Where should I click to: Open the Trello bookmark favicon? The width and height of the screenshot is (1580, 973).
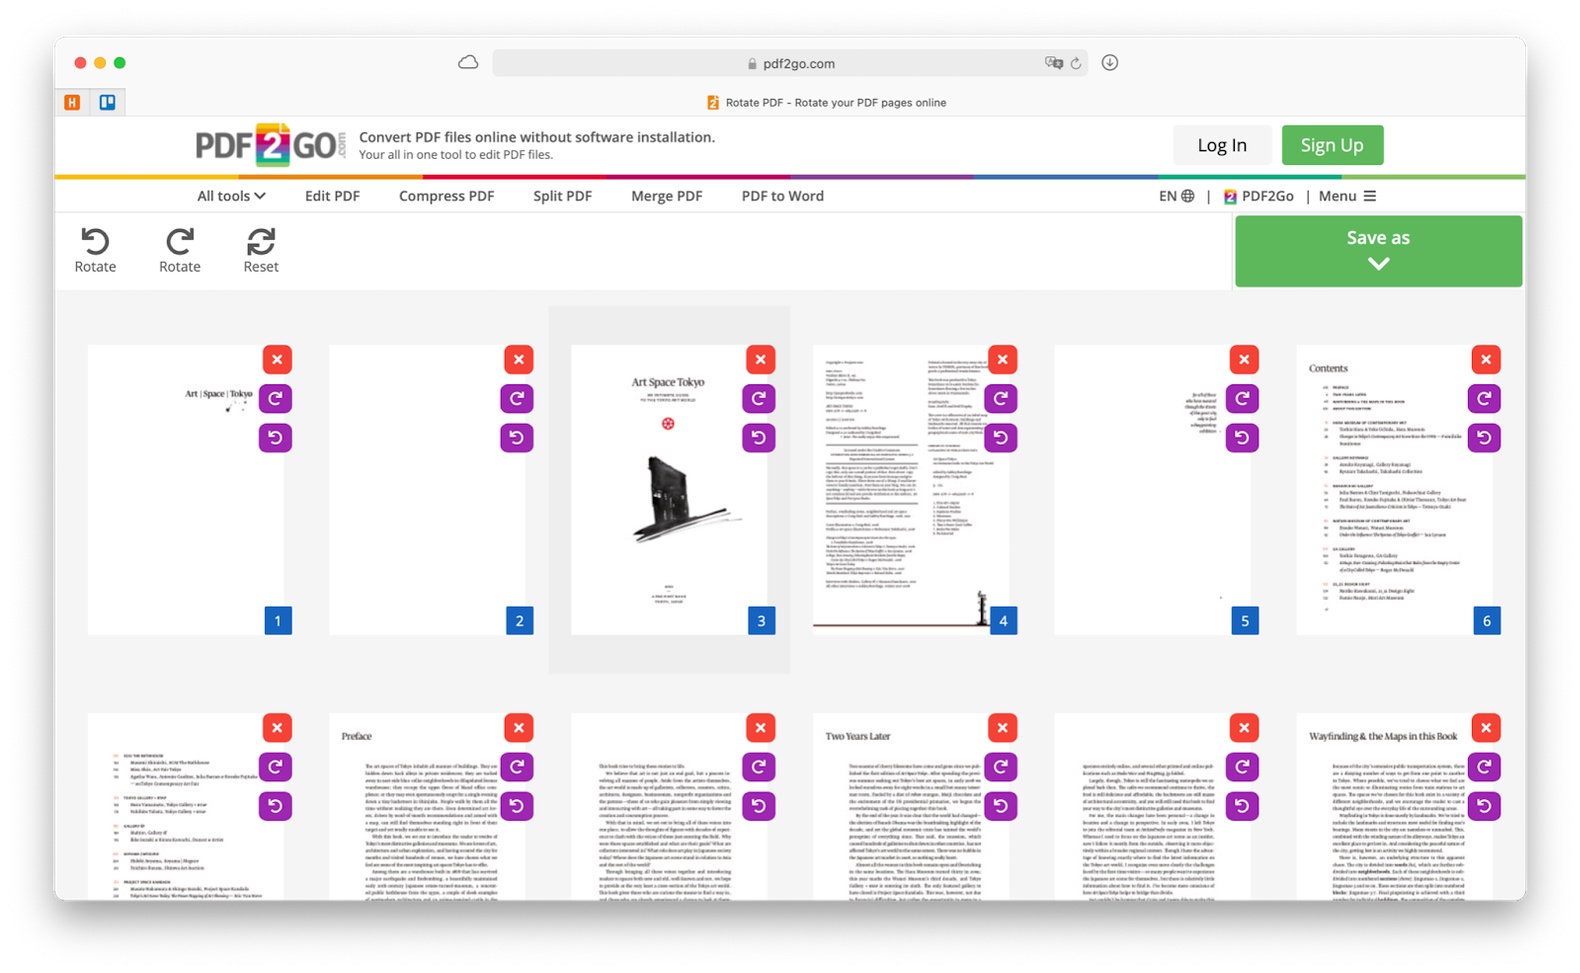point(107,102)
